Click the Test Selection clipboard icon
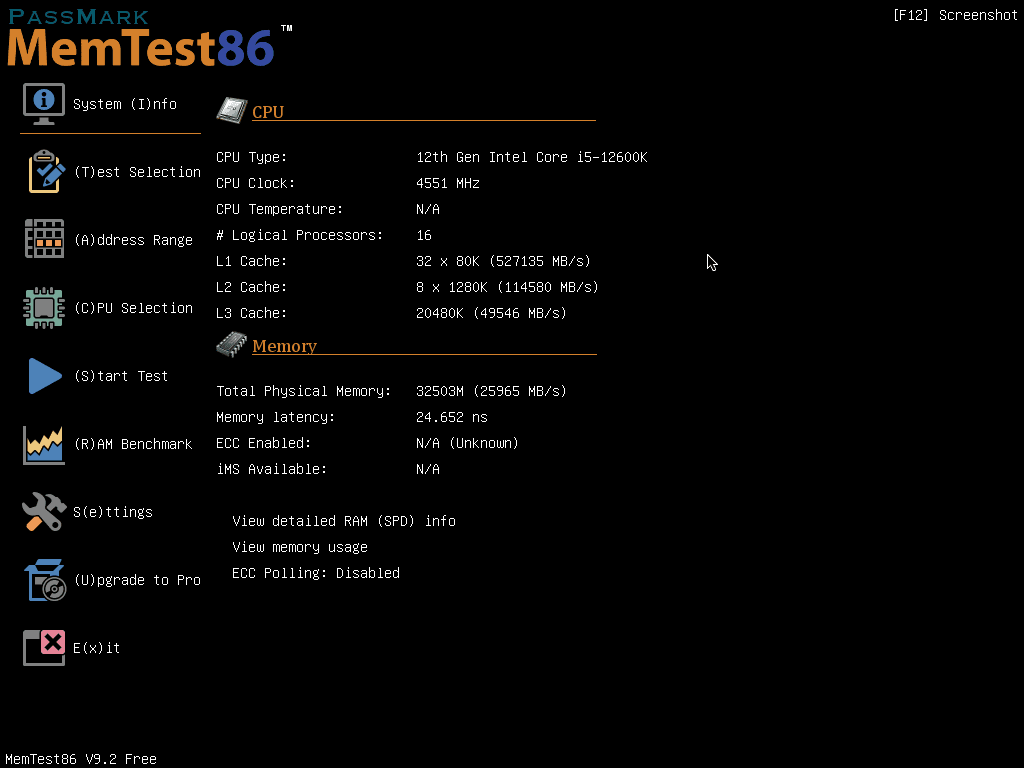Viewport: 1024px width, 768px height. pyautogui.click(x=46, y=172)
